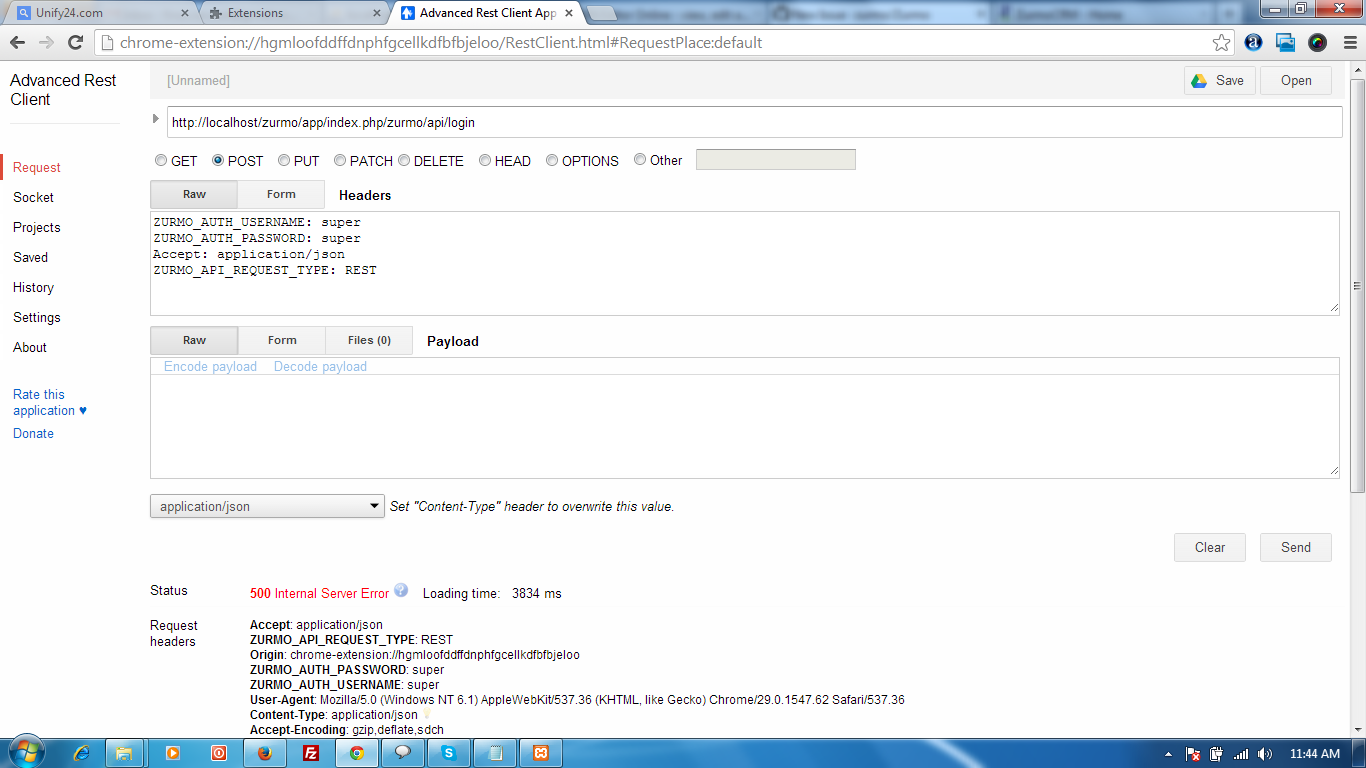The width and height of the screenshot is (1366, 768).
Task: Open XAMPP from the taskbar
Action: pos(541,753)
